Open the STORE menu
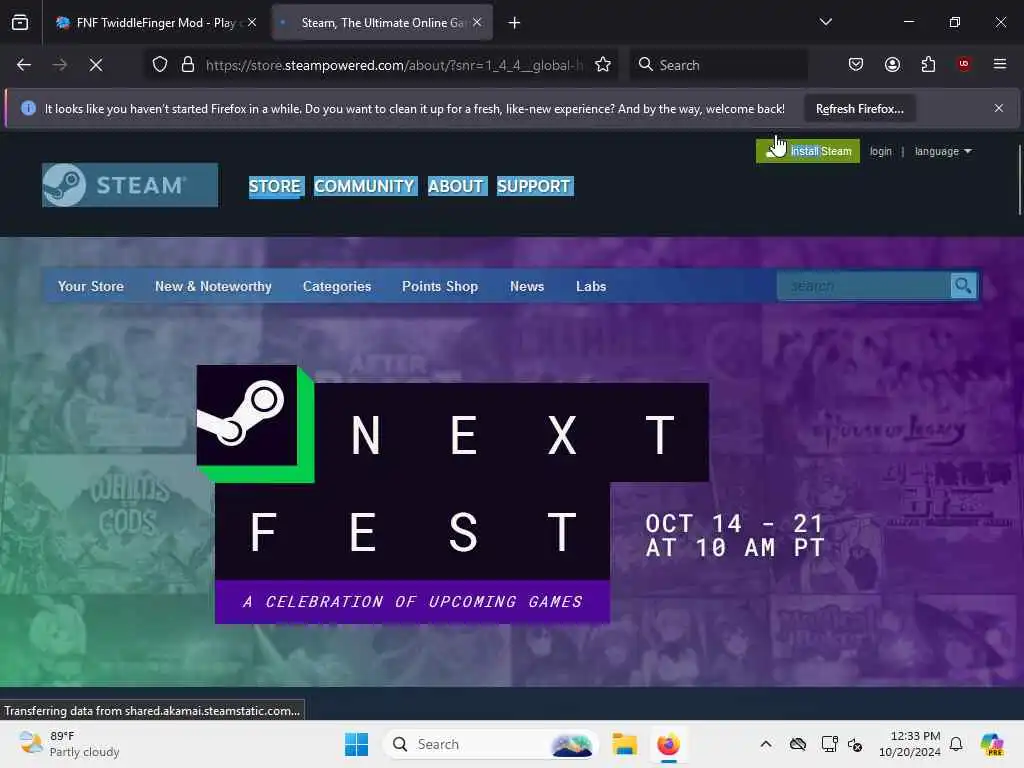 pos(275,186)
